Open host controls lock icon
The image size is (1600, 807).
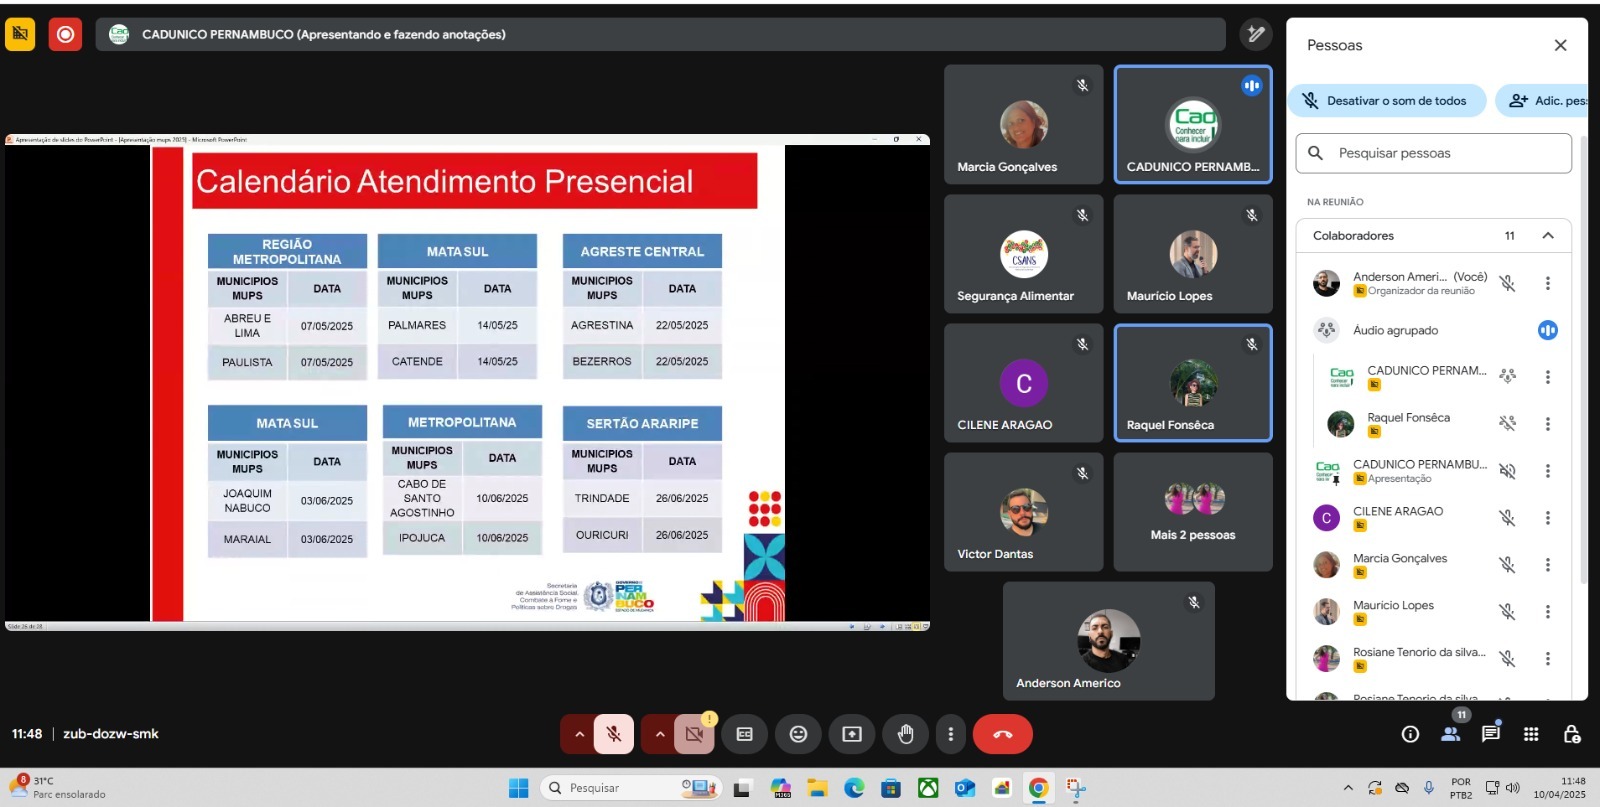tap(1571, 734)
